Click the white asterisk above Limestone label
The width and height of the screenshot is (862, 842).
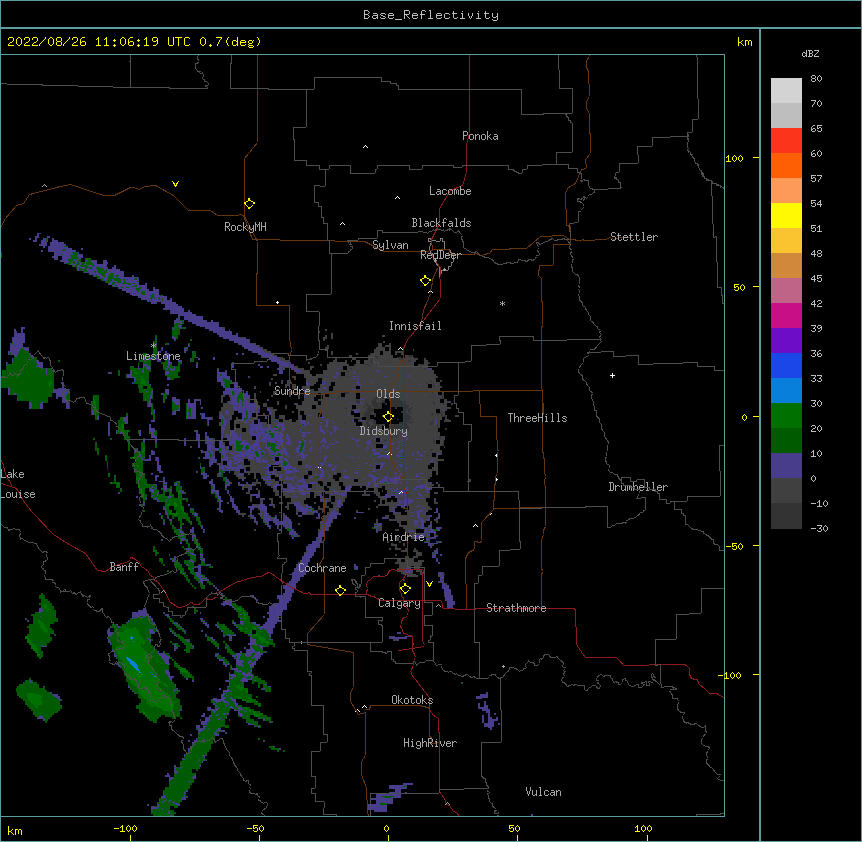[154, 346]
